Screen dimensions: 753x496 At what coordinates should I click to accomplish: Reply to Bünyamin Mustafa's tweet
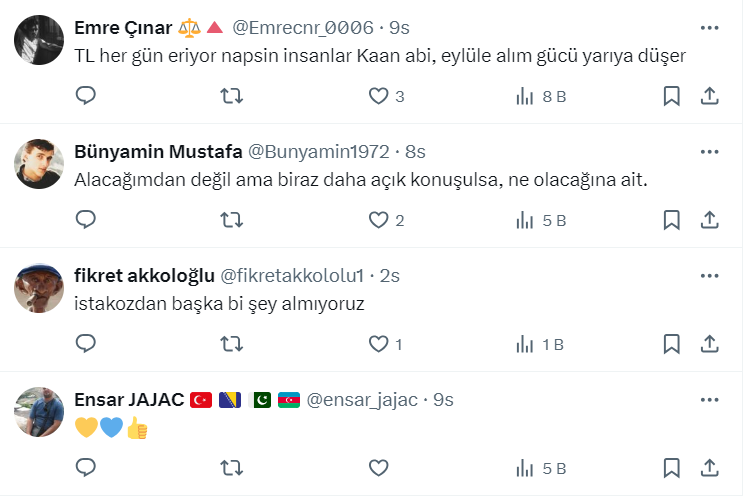86,220
